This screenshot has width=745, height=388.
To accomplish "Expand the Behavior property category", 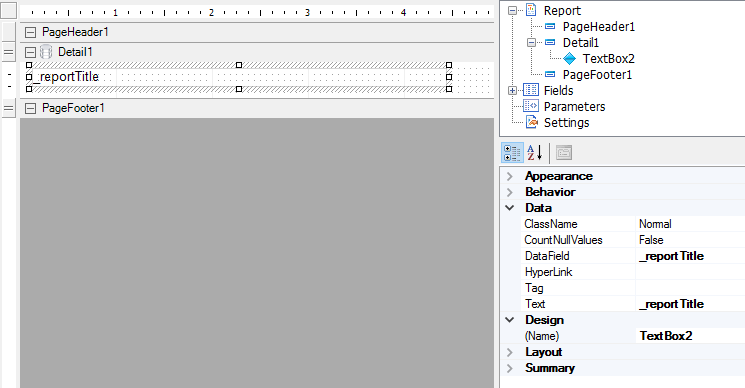I will [x=510, y=192].
